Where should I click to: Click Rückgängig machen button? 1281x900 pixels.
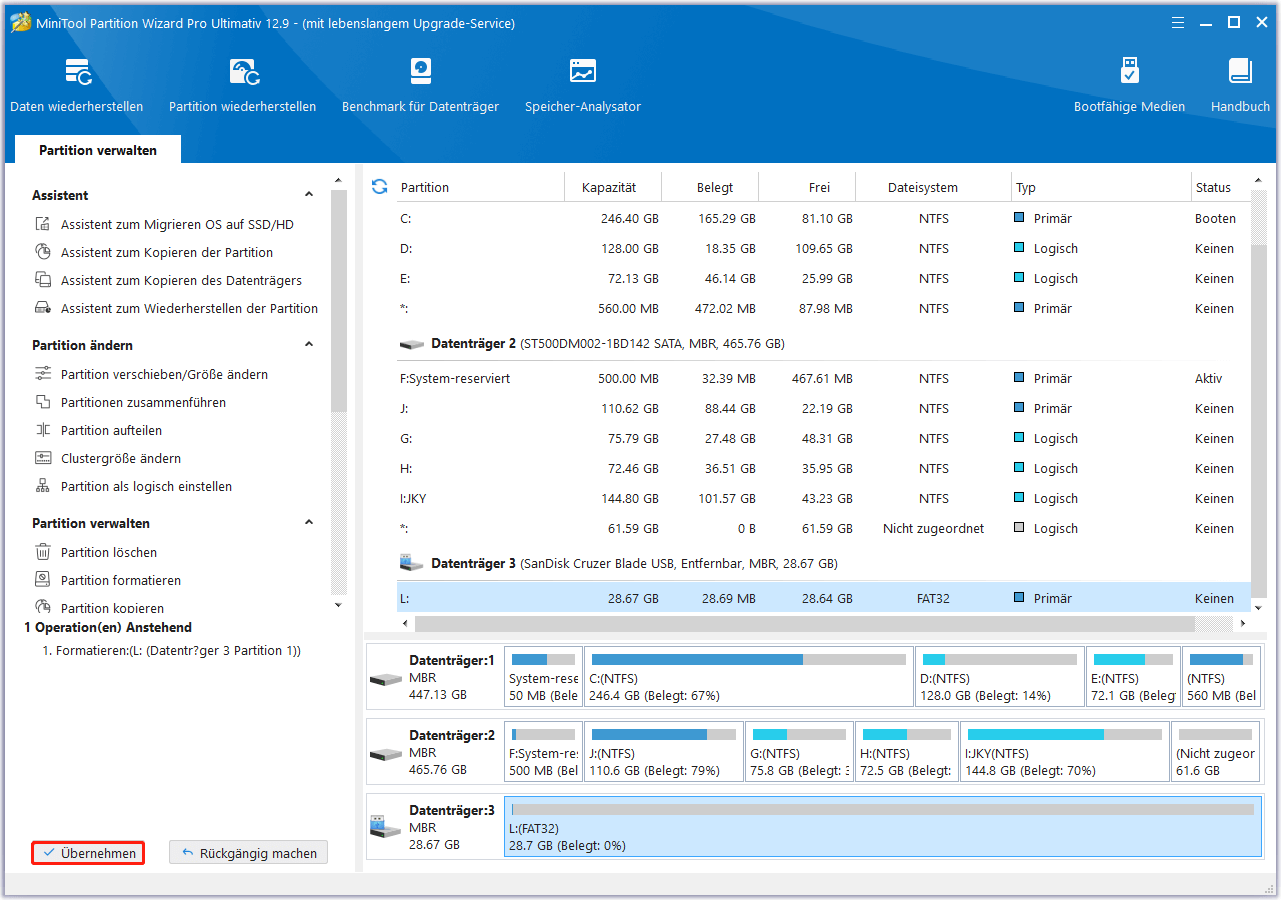(248, 853)
